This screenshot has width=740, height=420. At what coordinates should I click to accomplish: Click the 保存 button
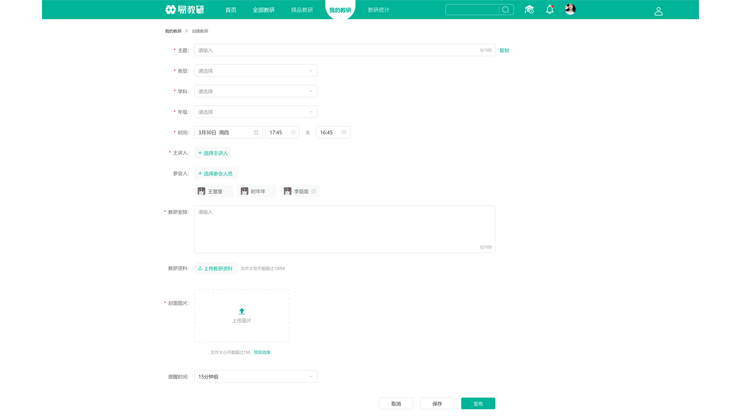click(x=437, y=403)
